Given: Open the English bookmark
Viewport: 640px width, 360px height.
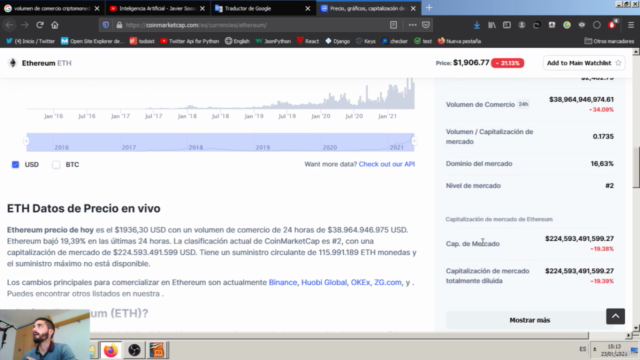Looking at the screenshot, I should point(238,41).
